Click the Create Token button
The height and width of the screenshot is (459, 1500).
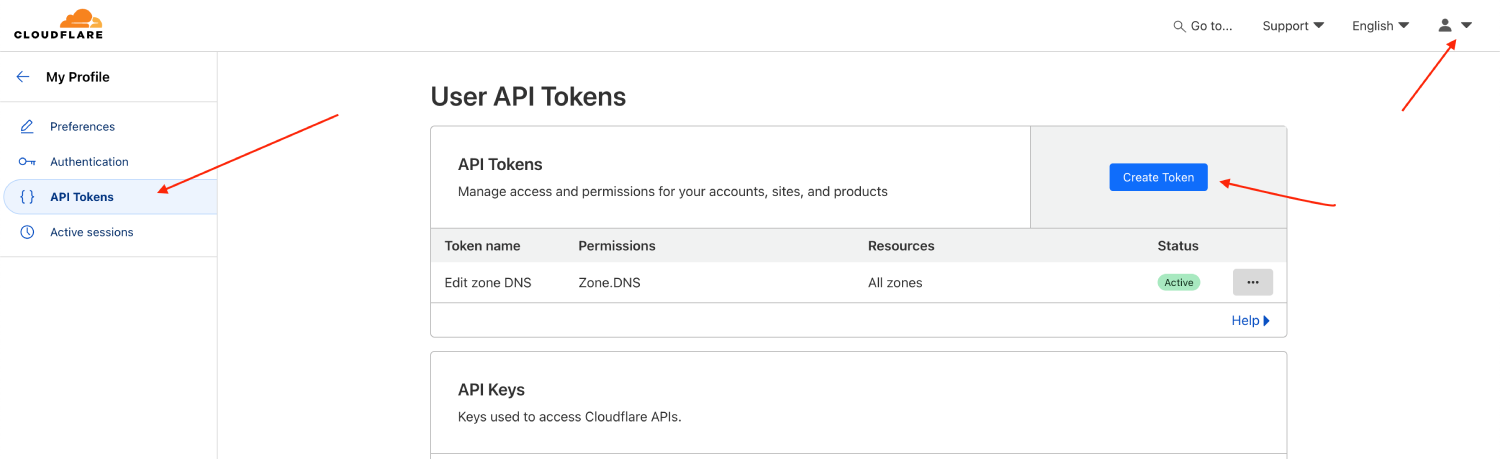[1158, 177]
